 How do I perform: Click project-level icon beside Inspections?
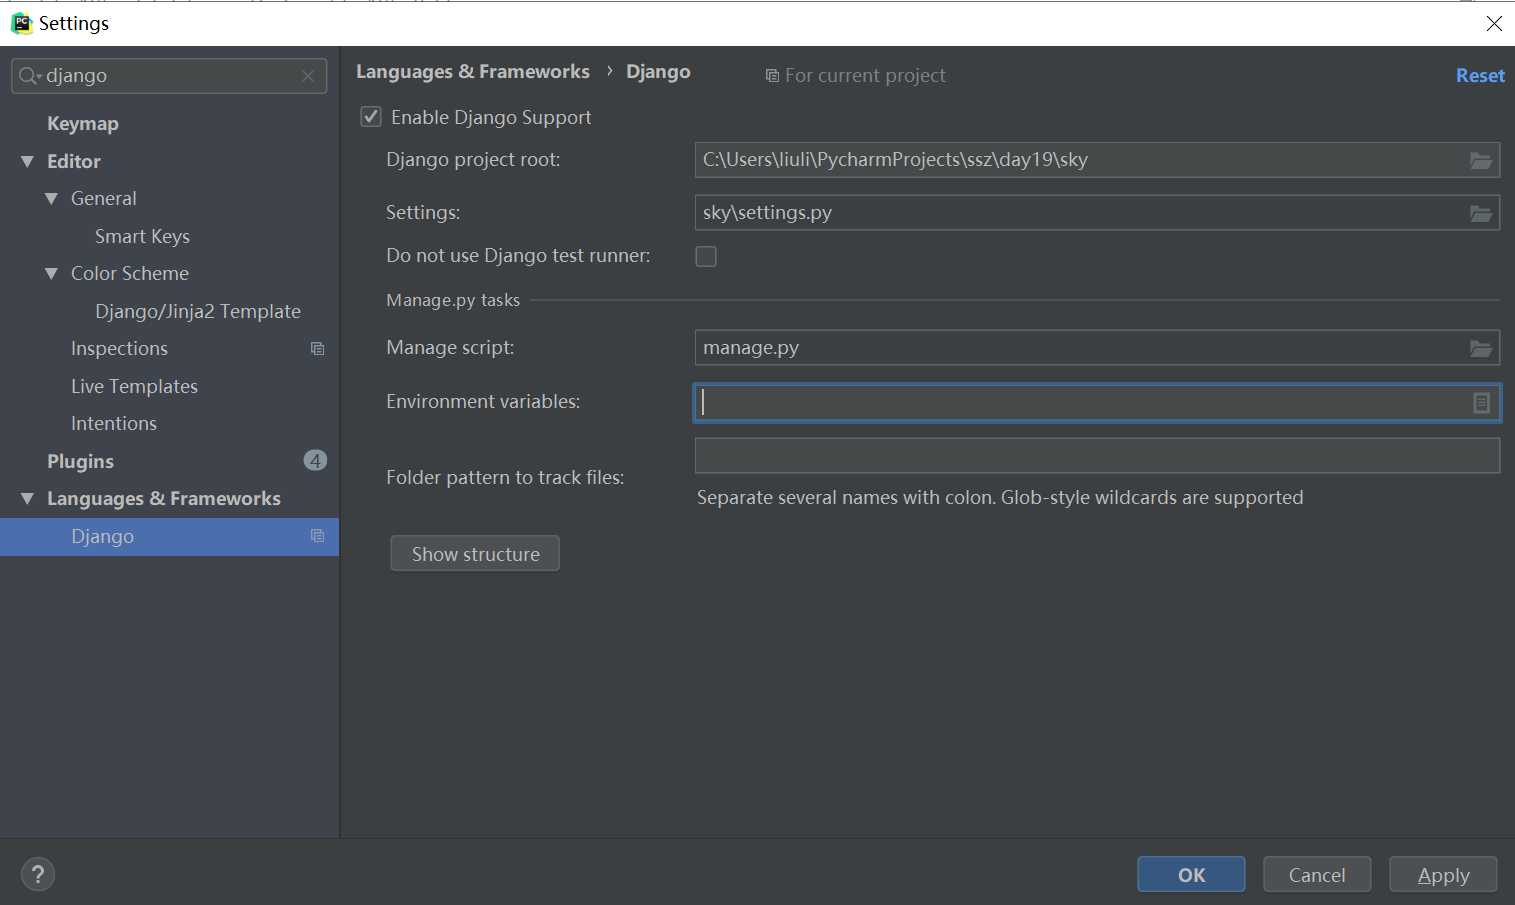tap(317, 349)
